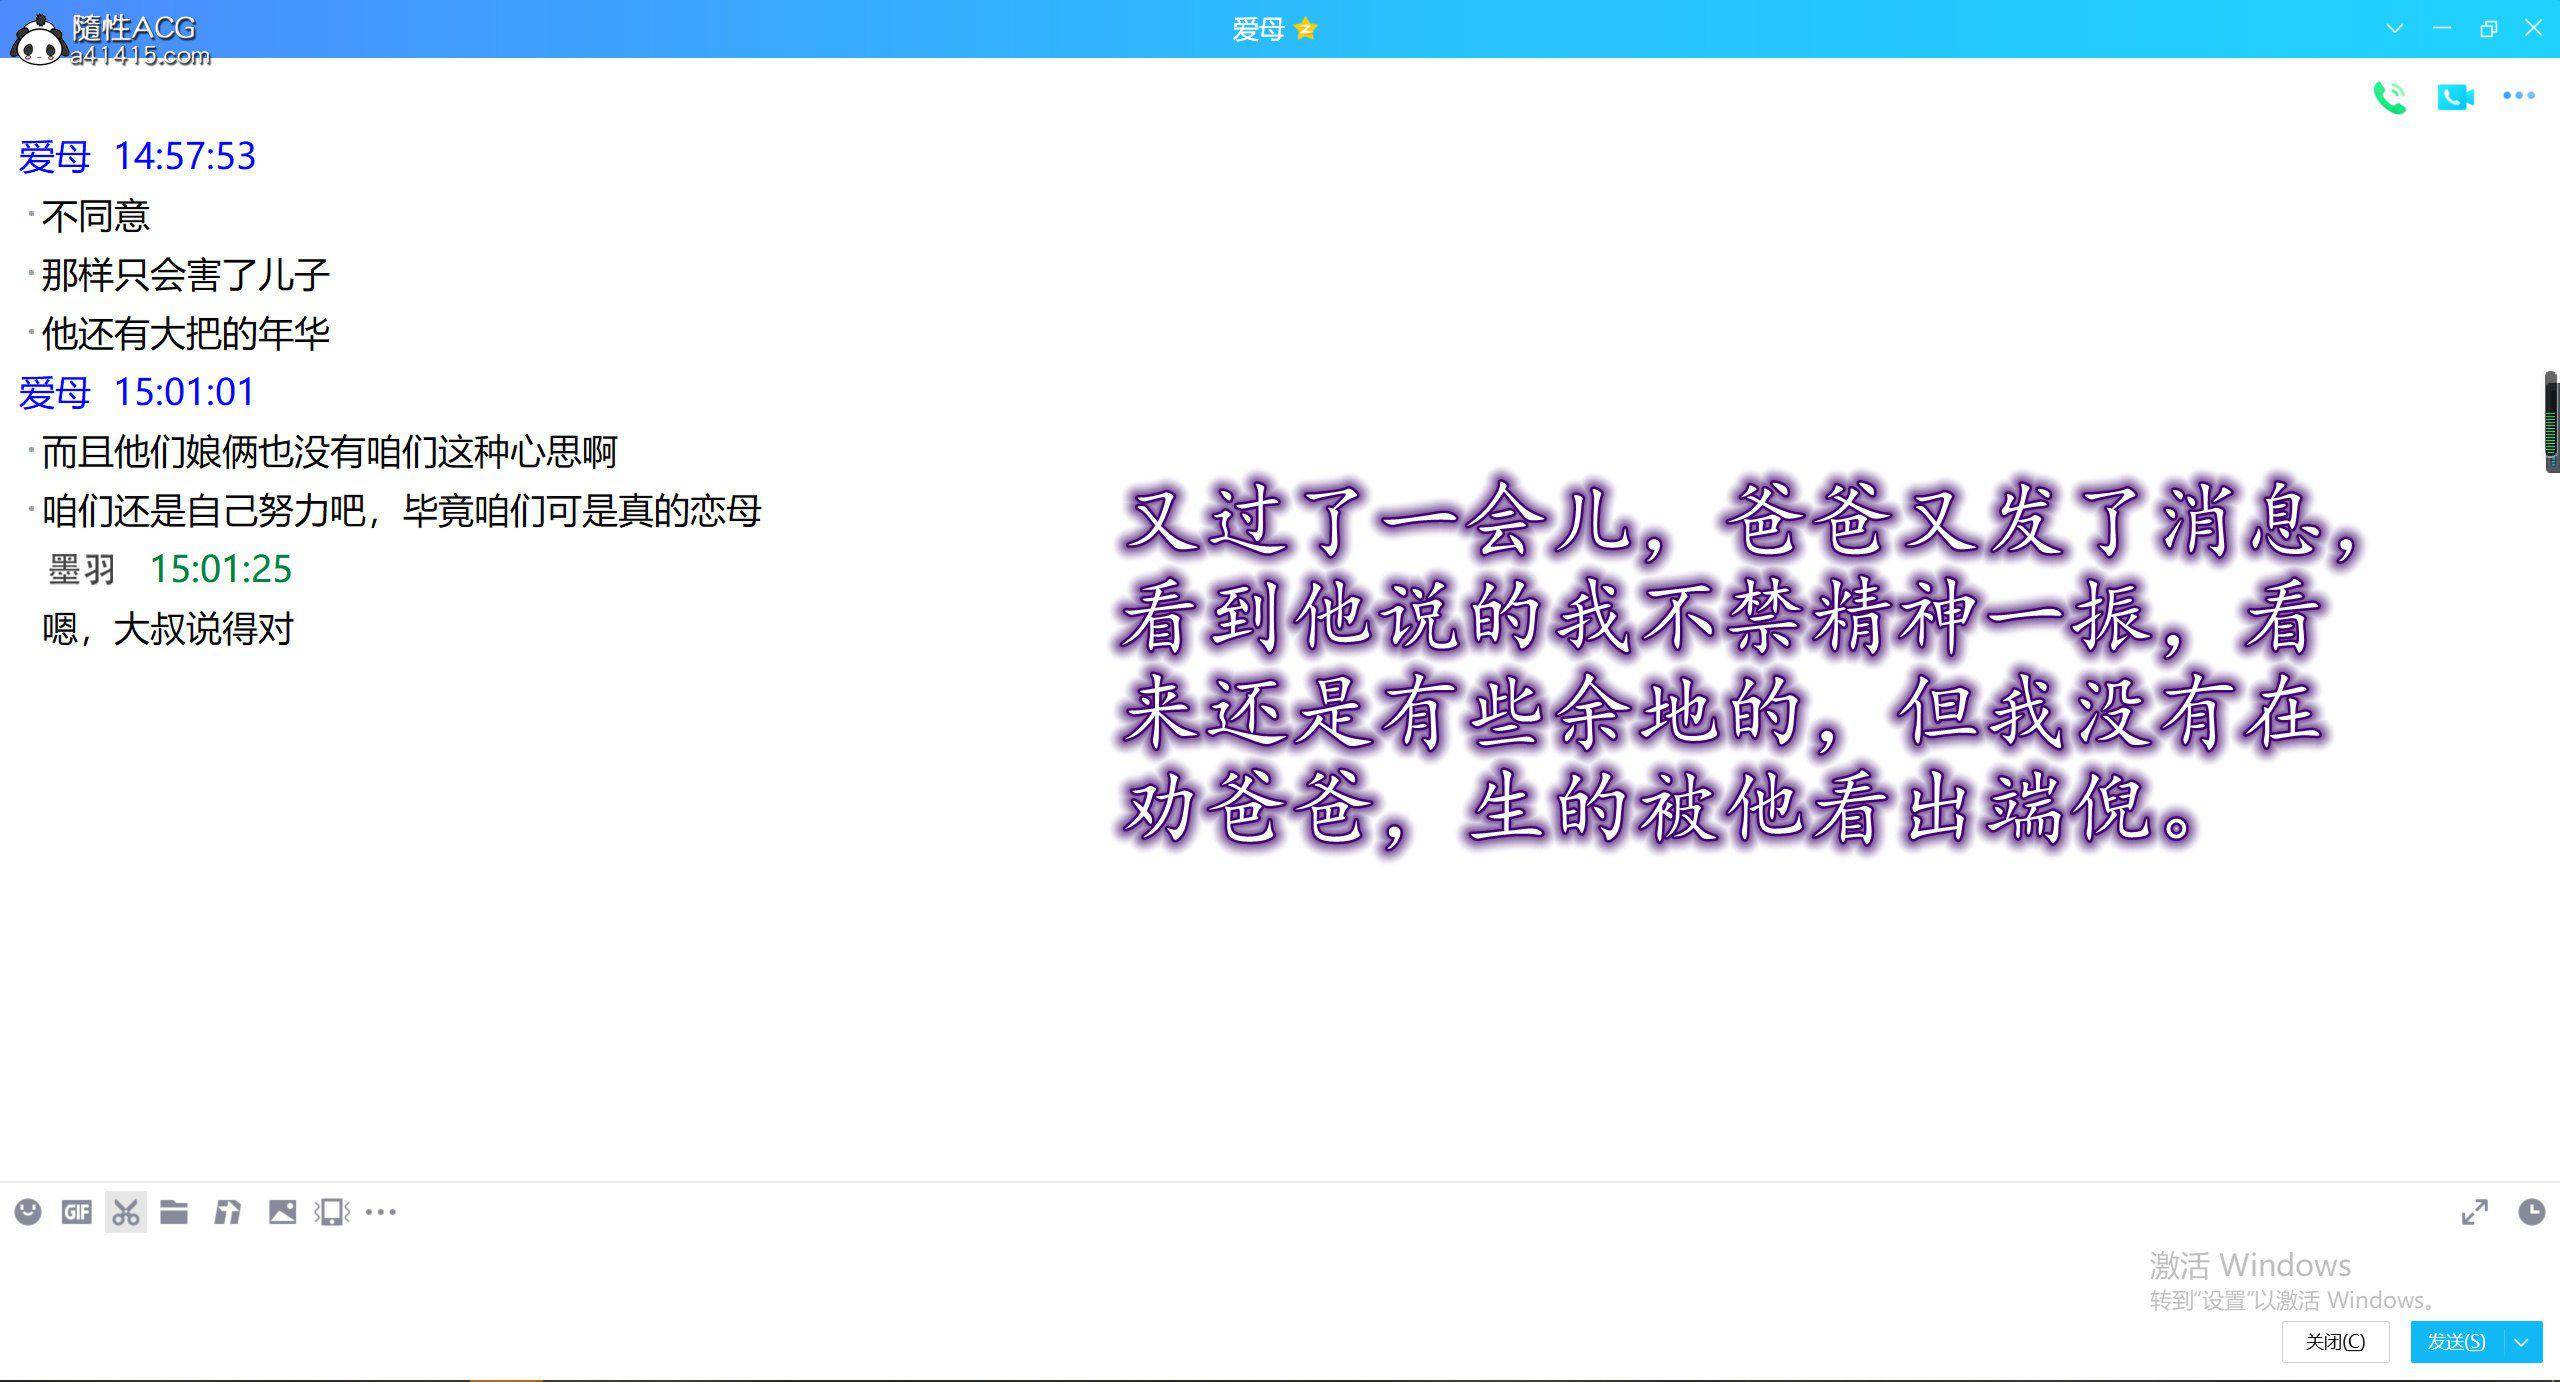
Task: Open the emoji smiley picker
Action: (x=28, y=1212)
